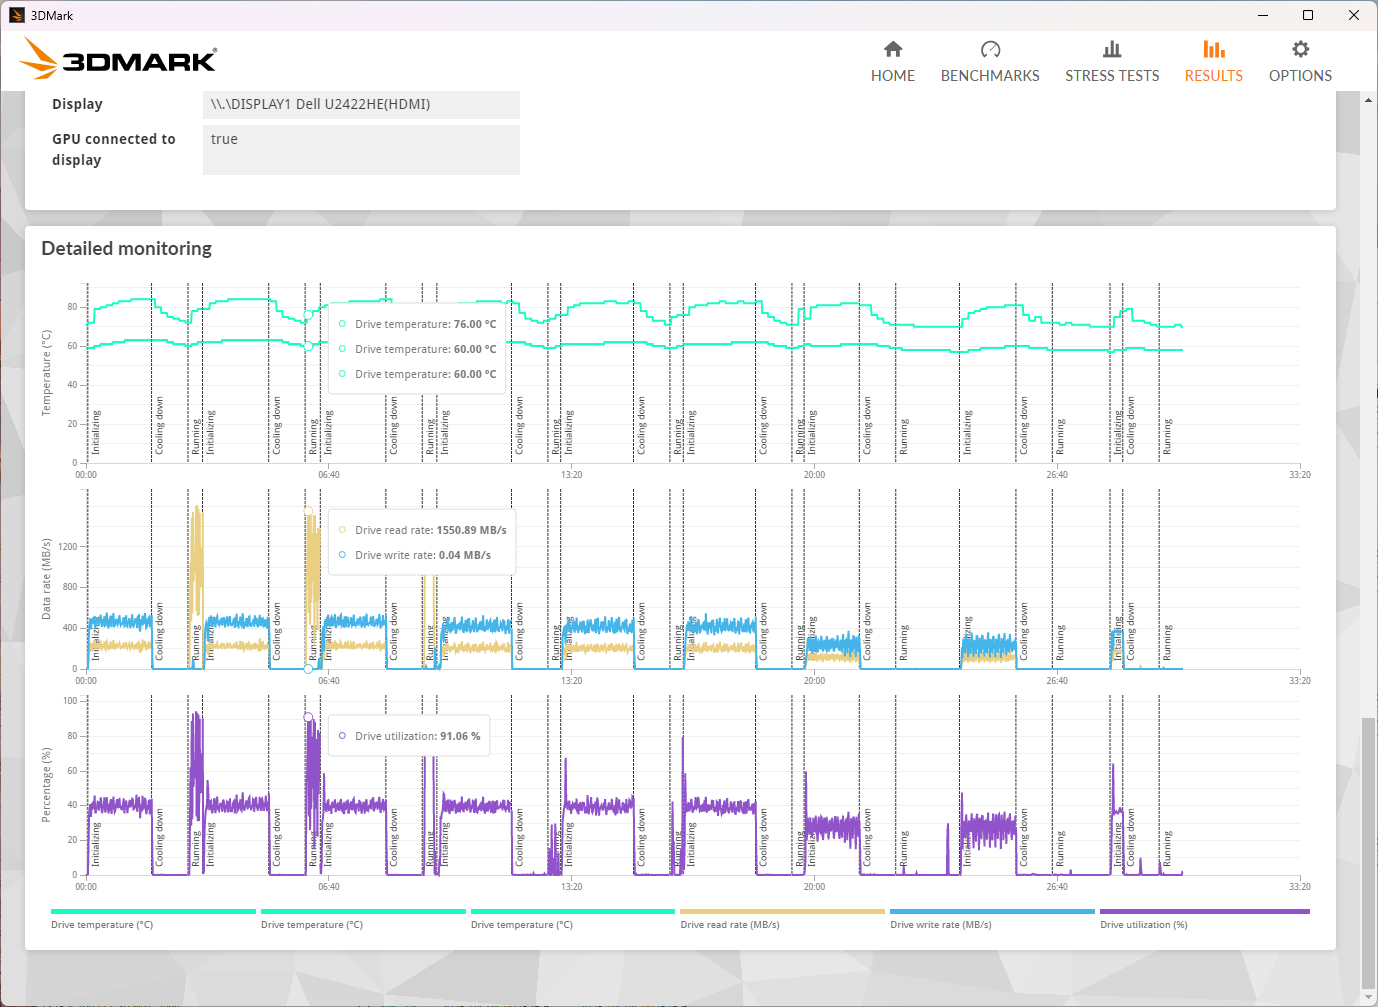This screenshot has height=1007, width=1378.
Task: Select the RESULTS tab label
Action: pyautogui.click(x=1213, y=76)
